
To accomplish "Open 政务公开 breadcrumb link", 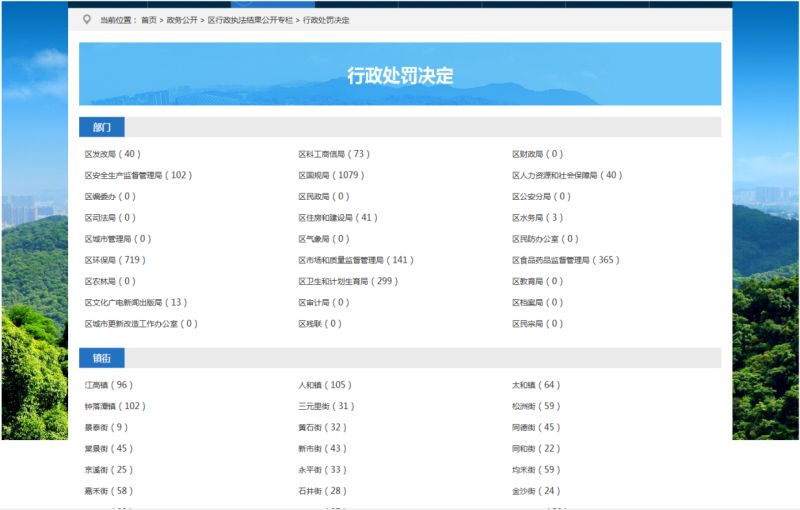I will pyautogui.click(x=181, y=20).
